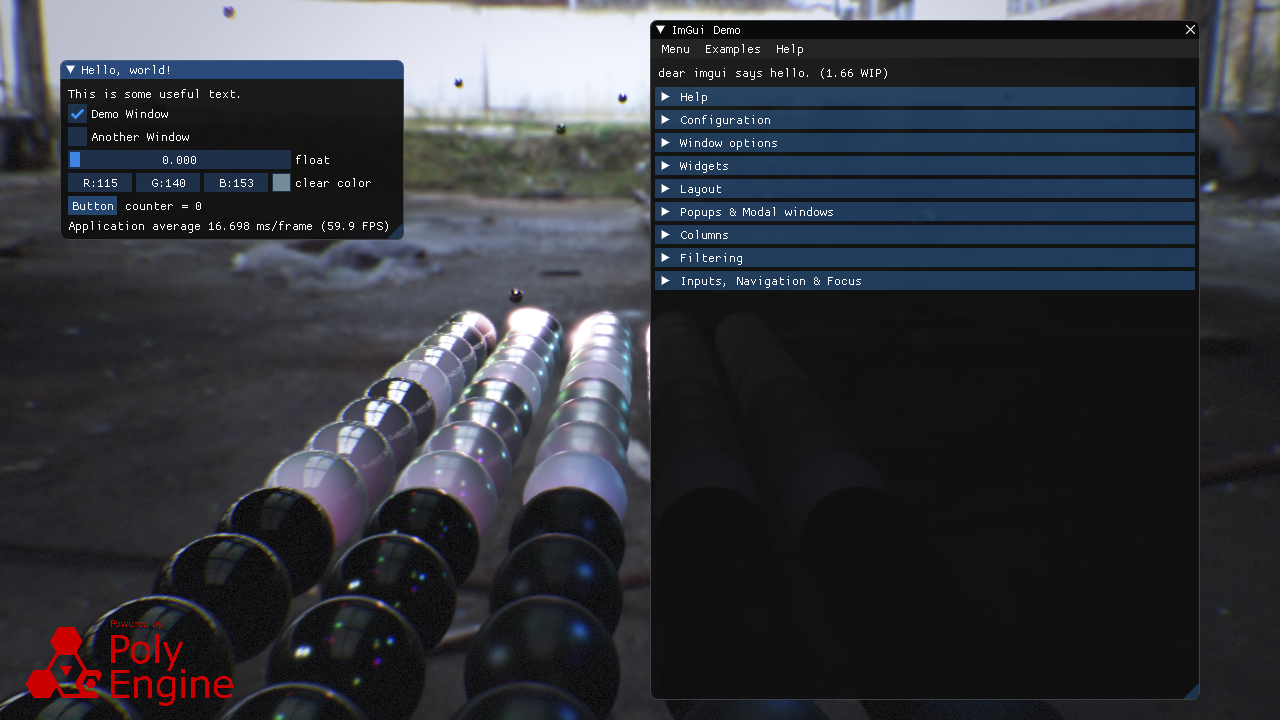This screenshot has width=1280, height=720.
Task: Click the ImGui Demo title bar text
Action: point(706,30)
